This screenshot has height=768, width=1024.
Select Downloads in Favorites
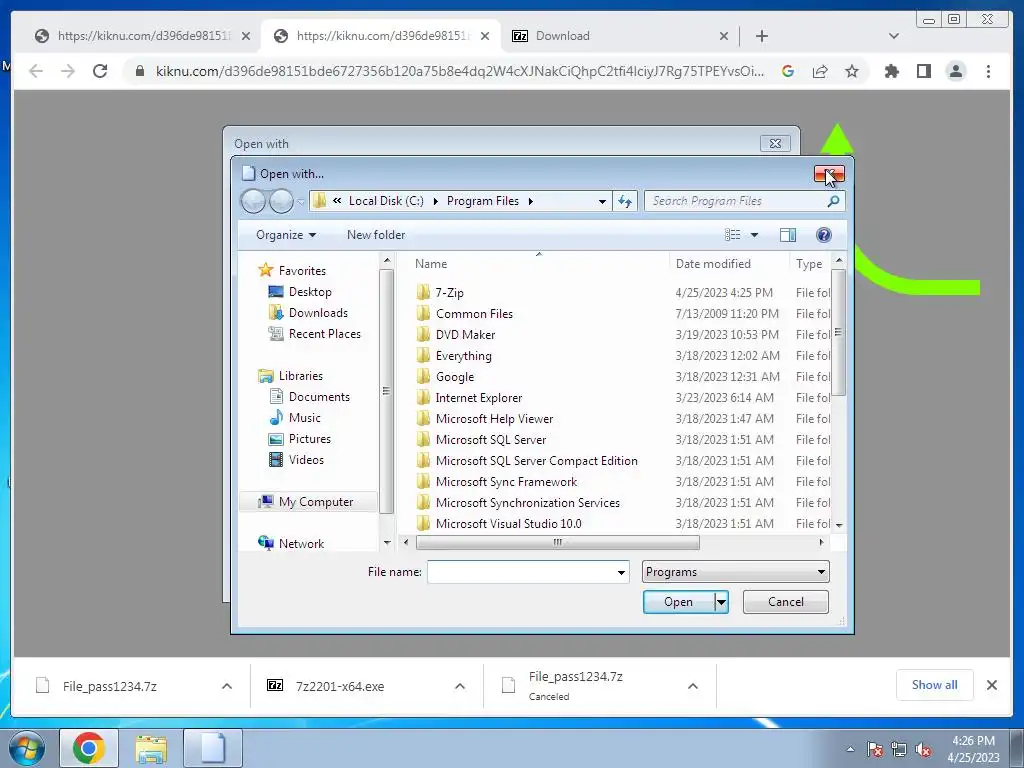(317, 313)
